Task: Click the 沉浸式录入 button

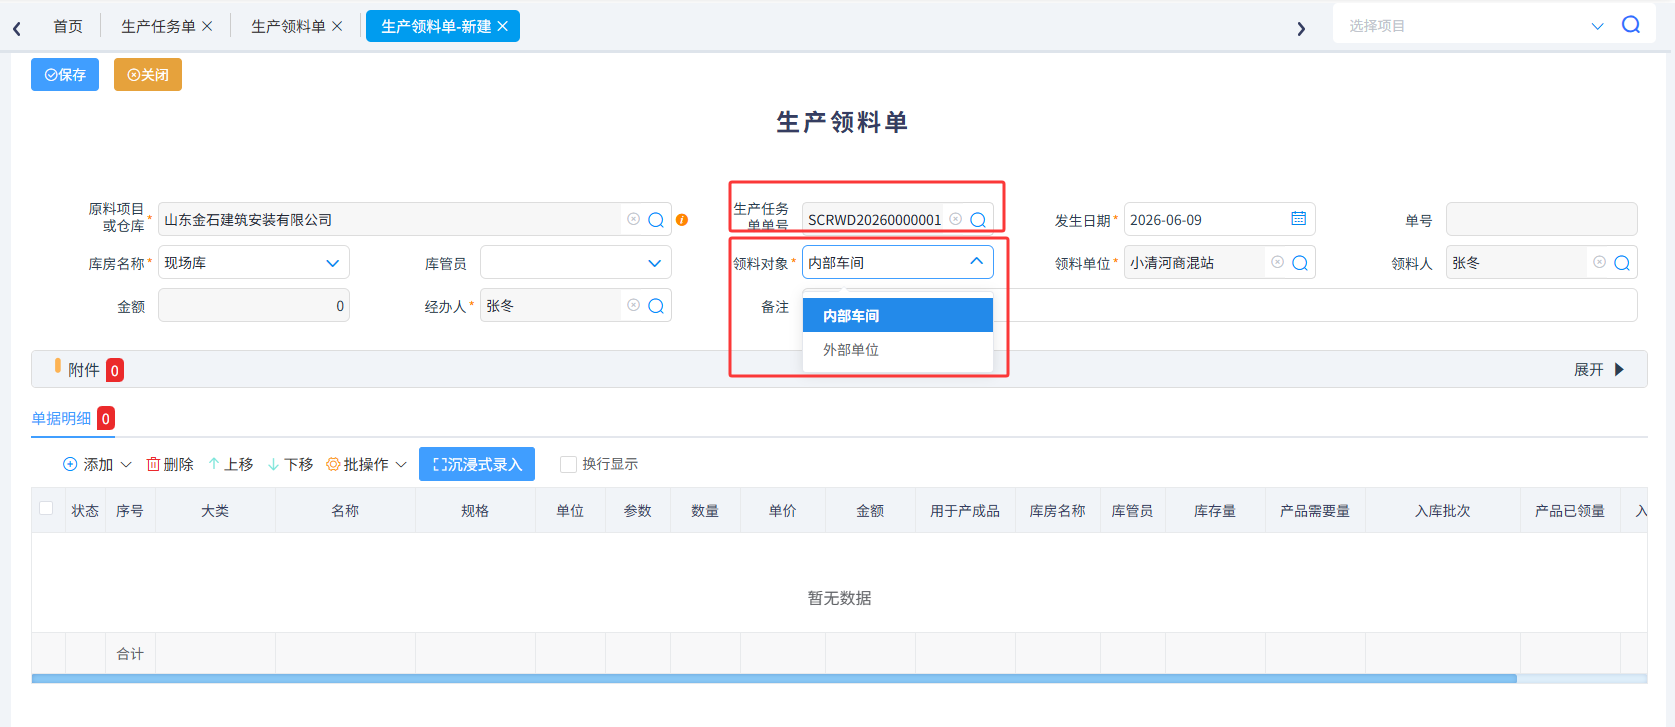Action: [x=477, y=464]
